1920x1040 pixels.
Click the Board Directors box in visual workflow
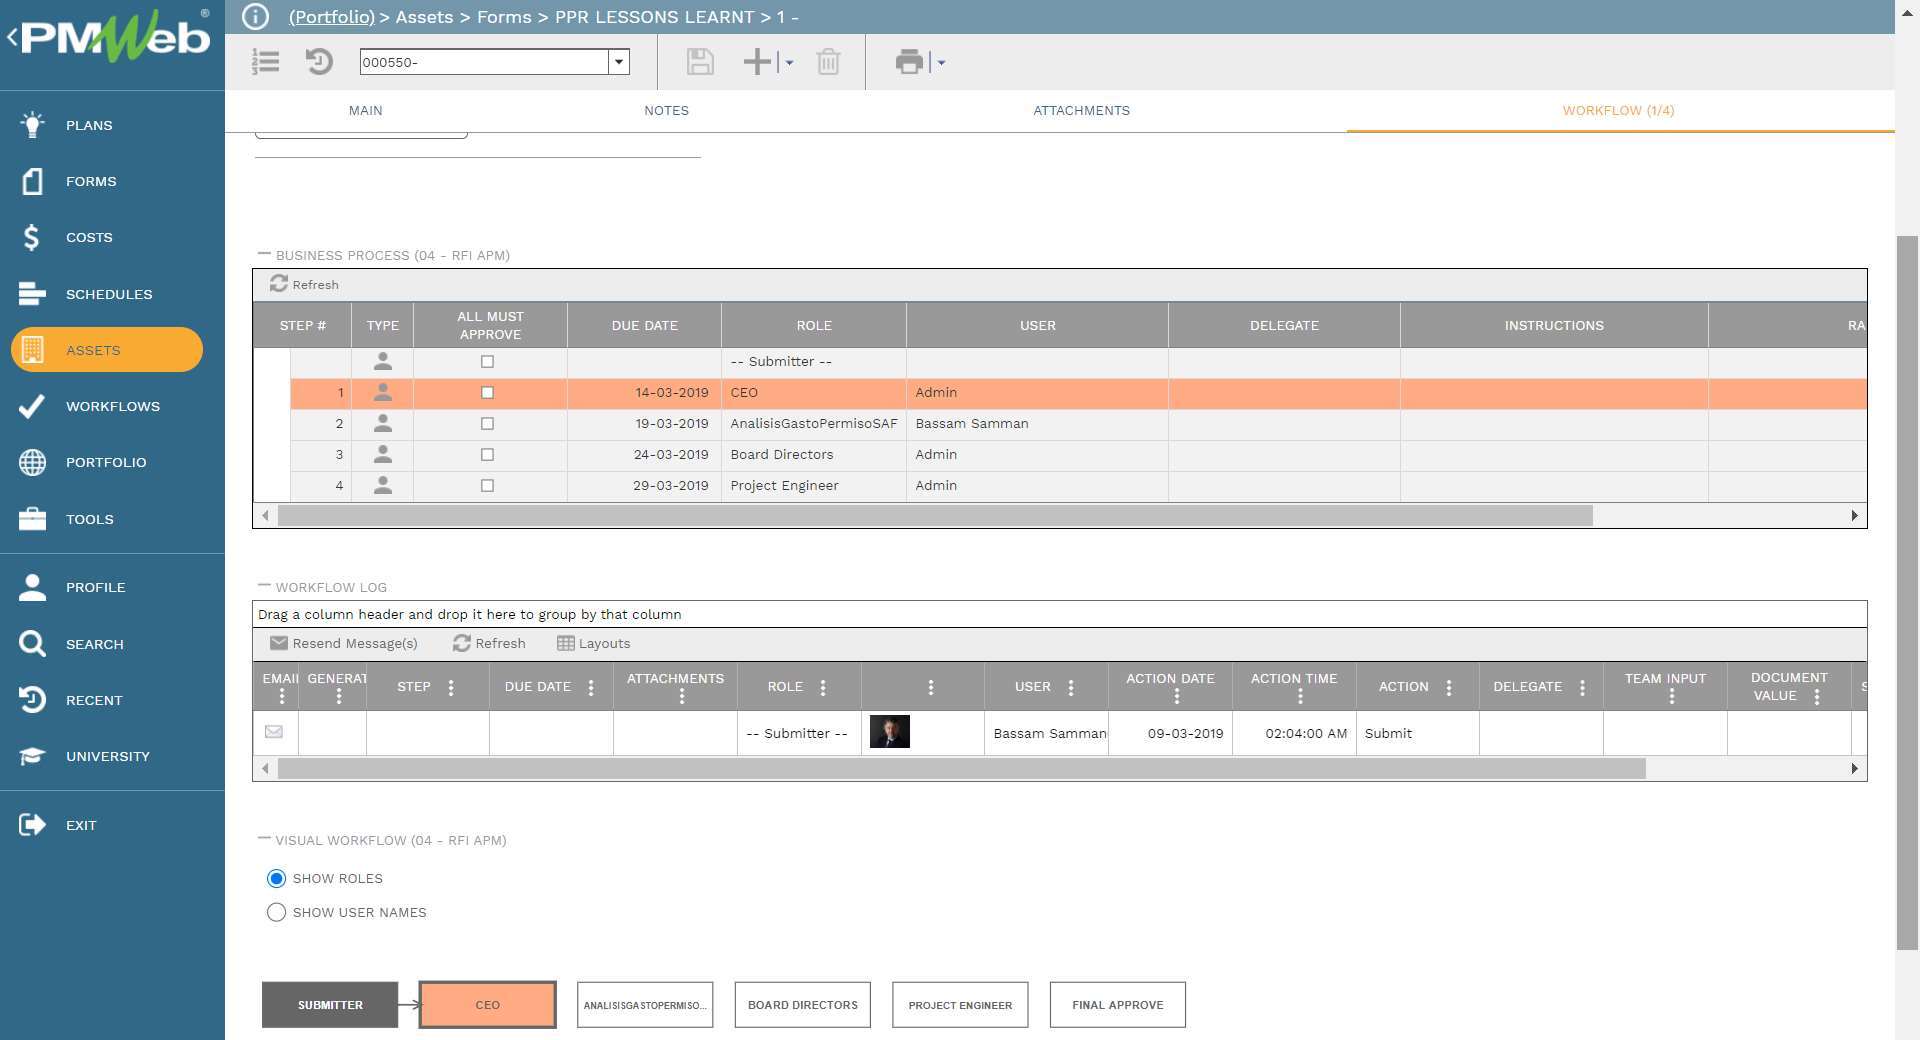(803, 1005)
